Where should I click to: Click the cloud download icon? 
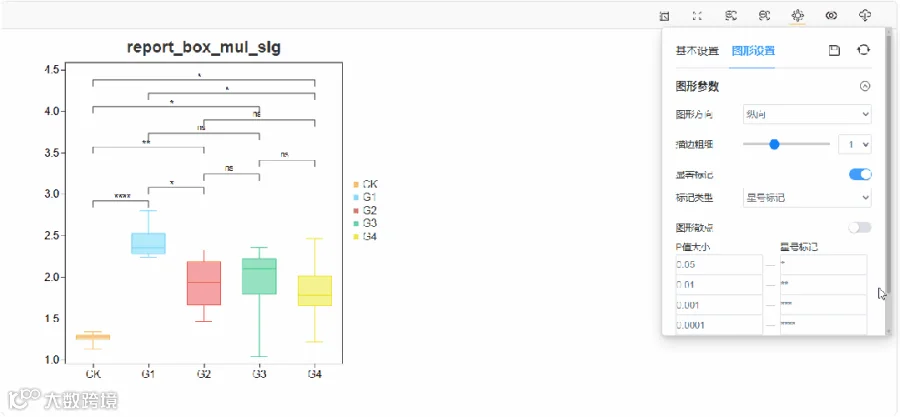click(865, 16)
